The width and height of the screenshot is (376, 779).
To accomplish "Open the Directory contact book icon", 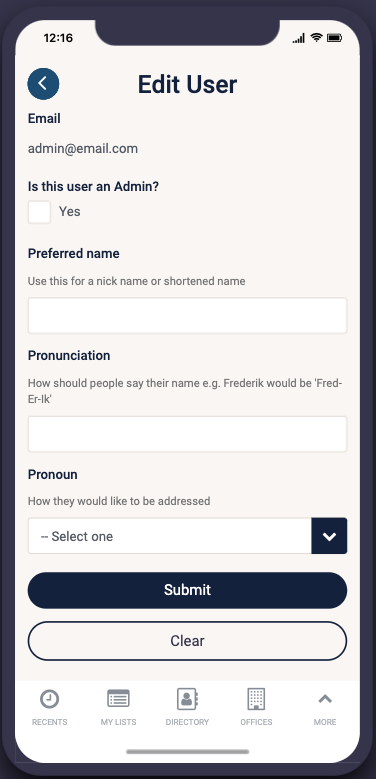I will point(187,699).
